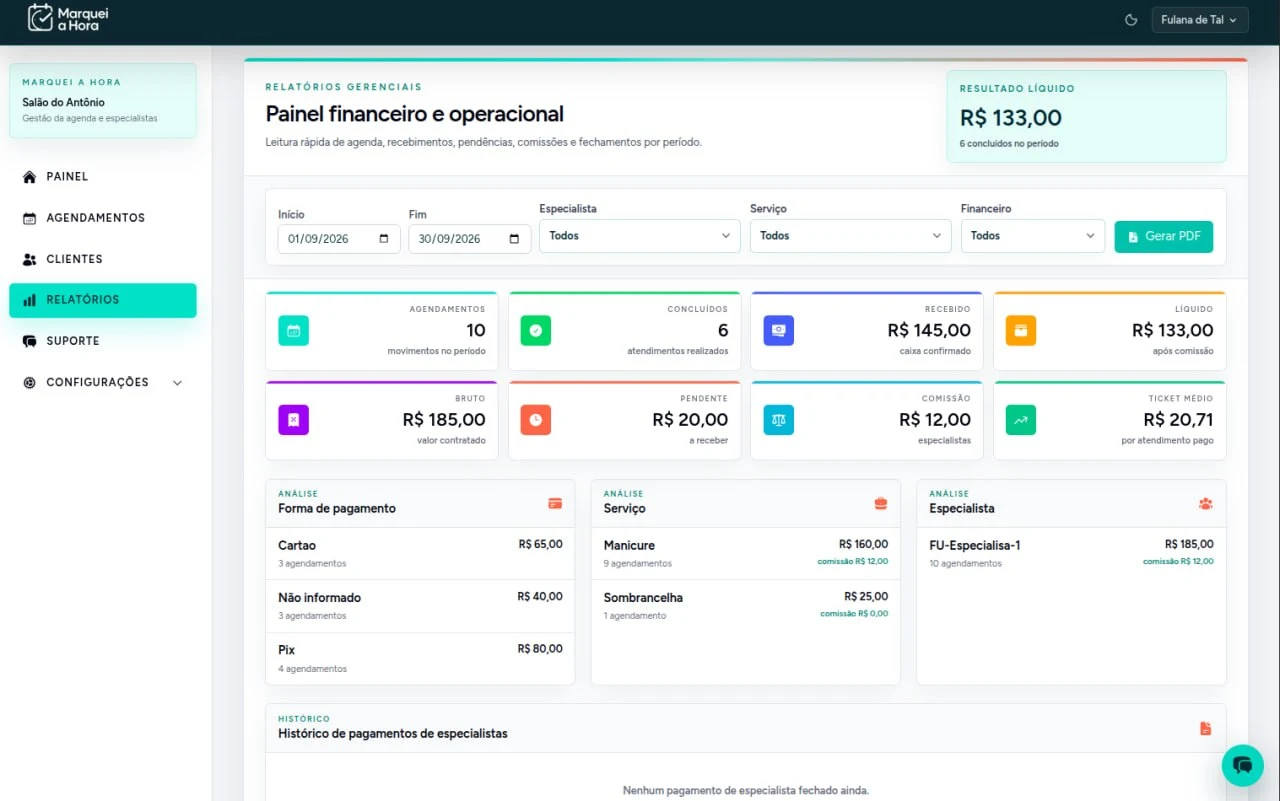Open Suporte in the sidebar
Screen dimensions: 1280x801
103,341
